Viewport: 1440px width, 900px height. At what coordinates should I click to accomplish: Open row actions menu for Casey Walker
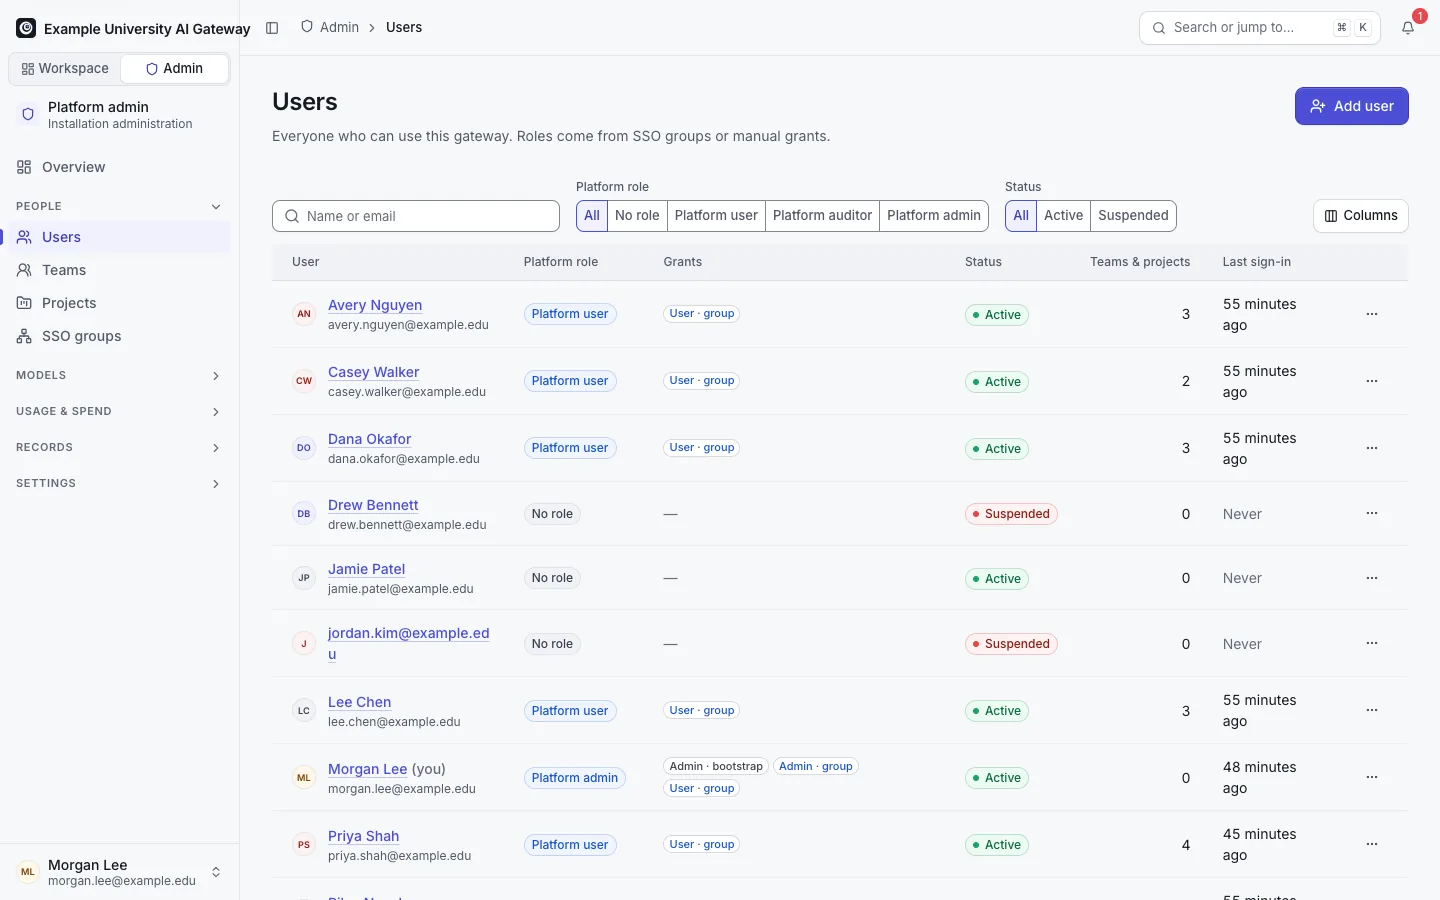[x=1372, y=381]
